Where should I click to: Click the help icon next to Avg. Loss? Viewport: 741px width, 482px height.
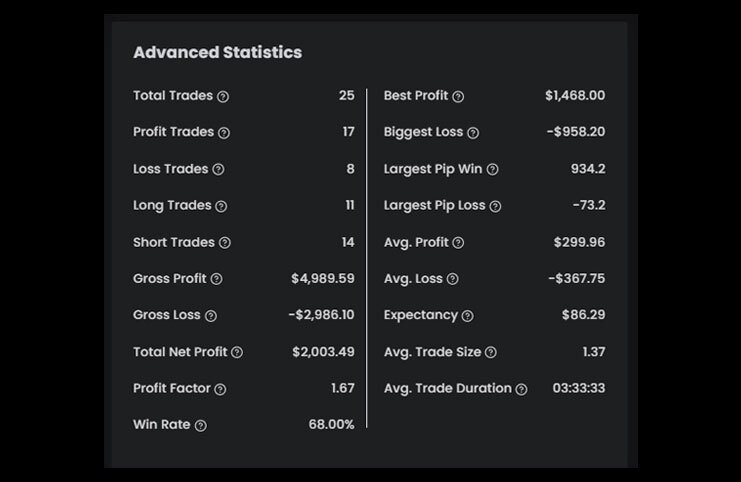452,279
